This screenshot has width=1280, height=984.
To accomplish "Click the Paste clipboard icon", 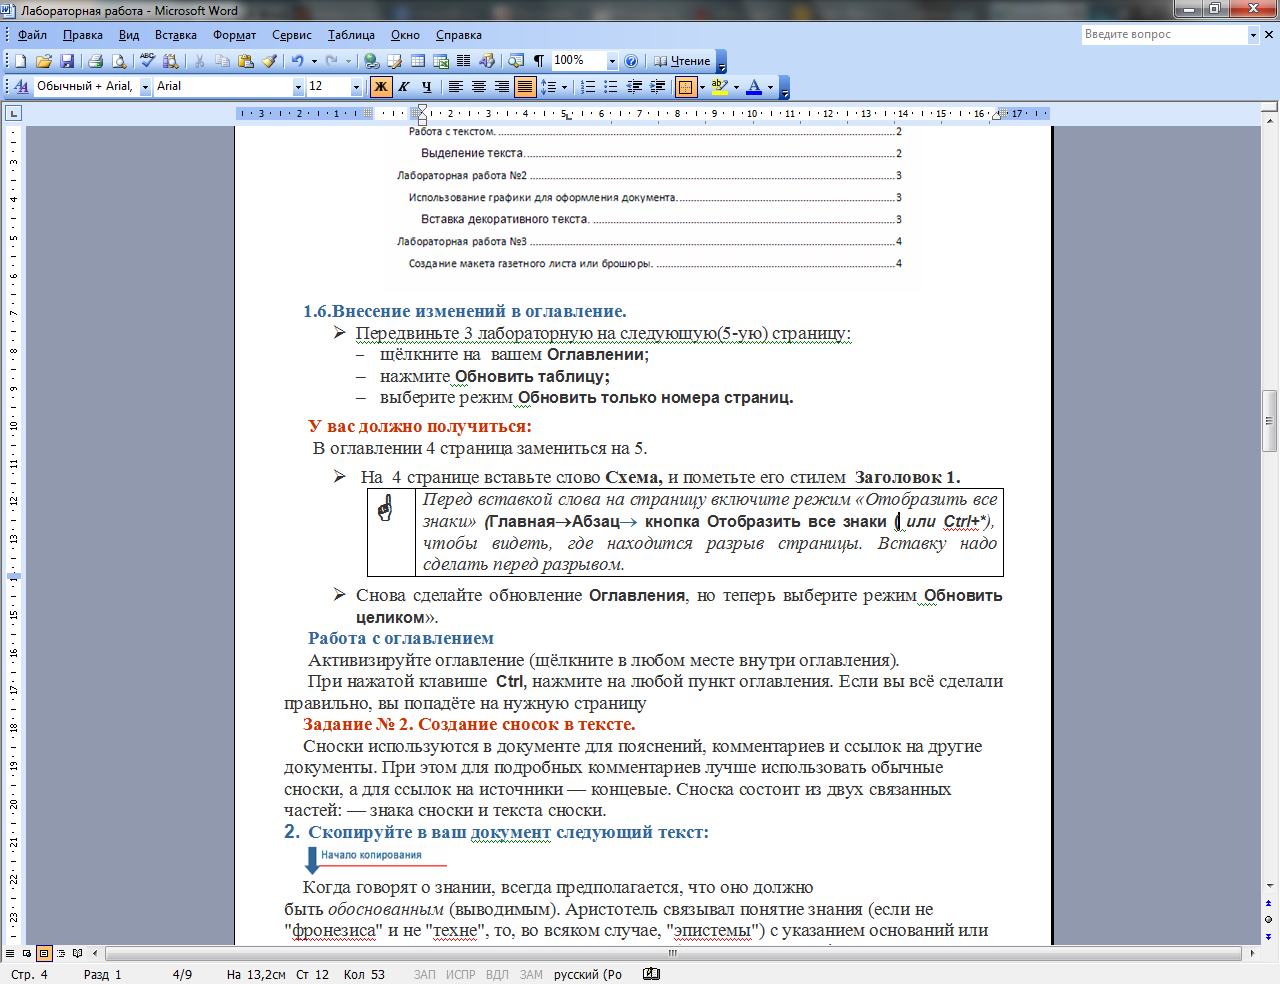I will (246, 61).
